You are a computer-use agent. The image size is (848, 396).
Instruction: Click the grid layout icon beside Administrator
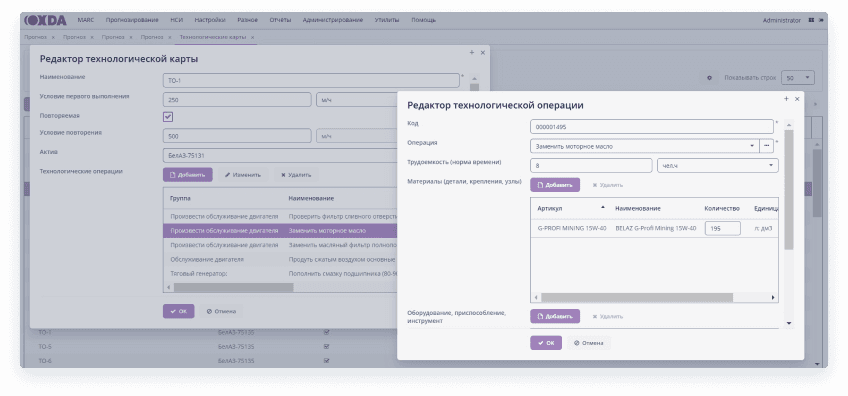coord(811,21)
